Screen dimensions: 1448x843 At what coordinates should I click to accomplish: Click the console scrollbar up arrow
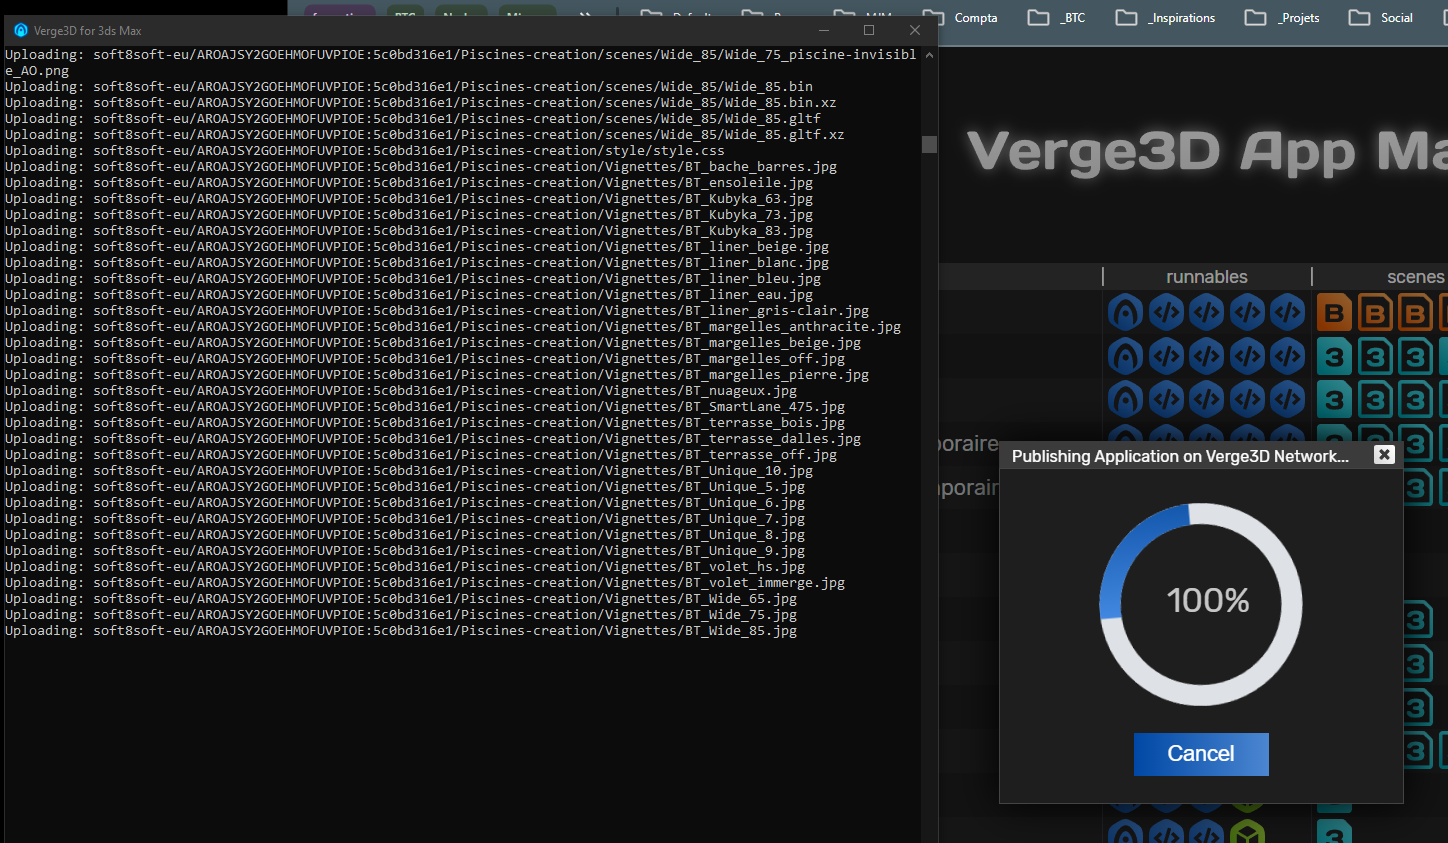[929, 55]
